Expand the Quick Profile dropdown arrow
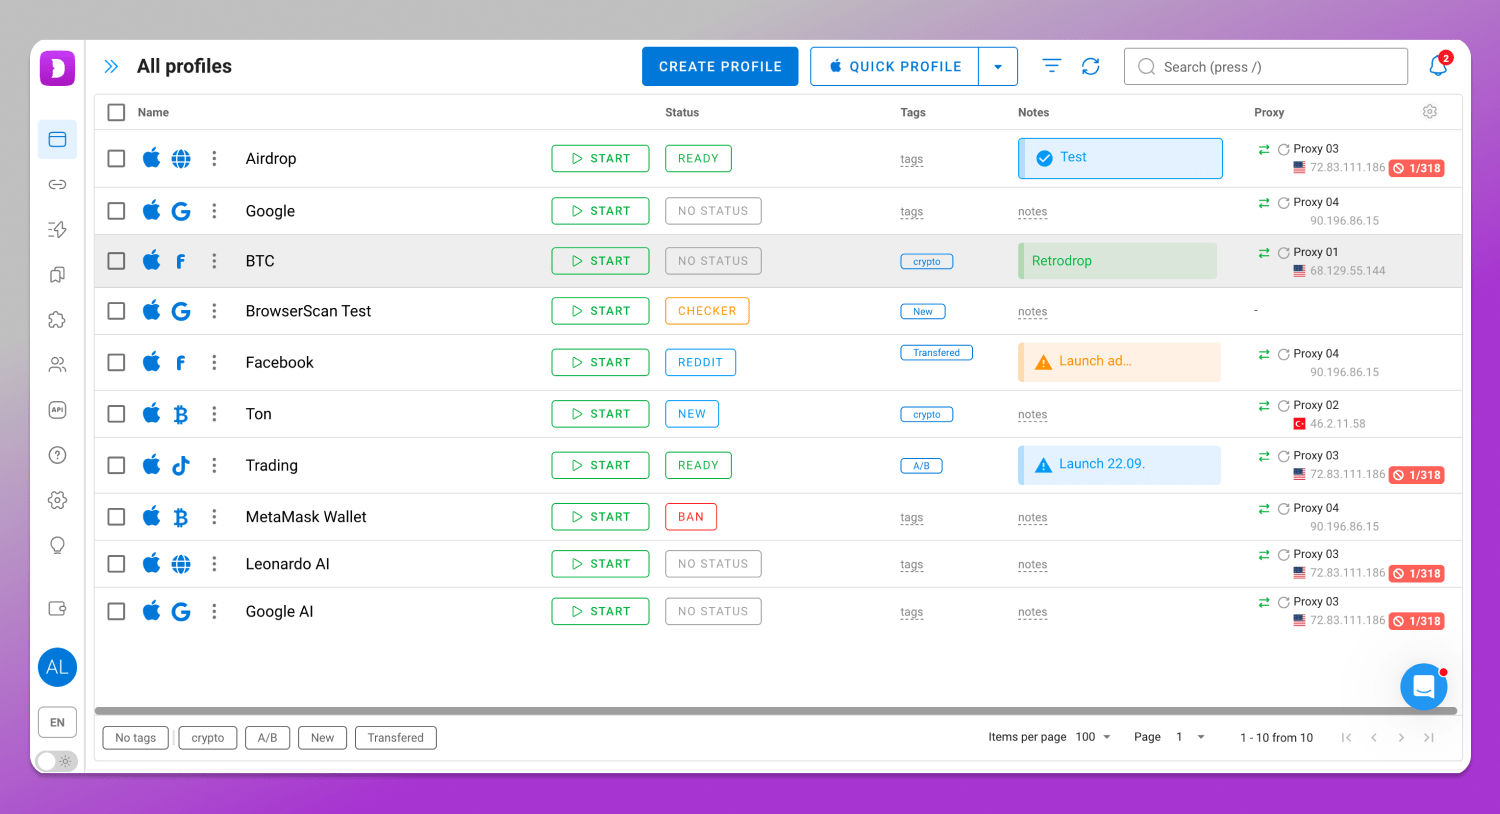 click(998, 66)
